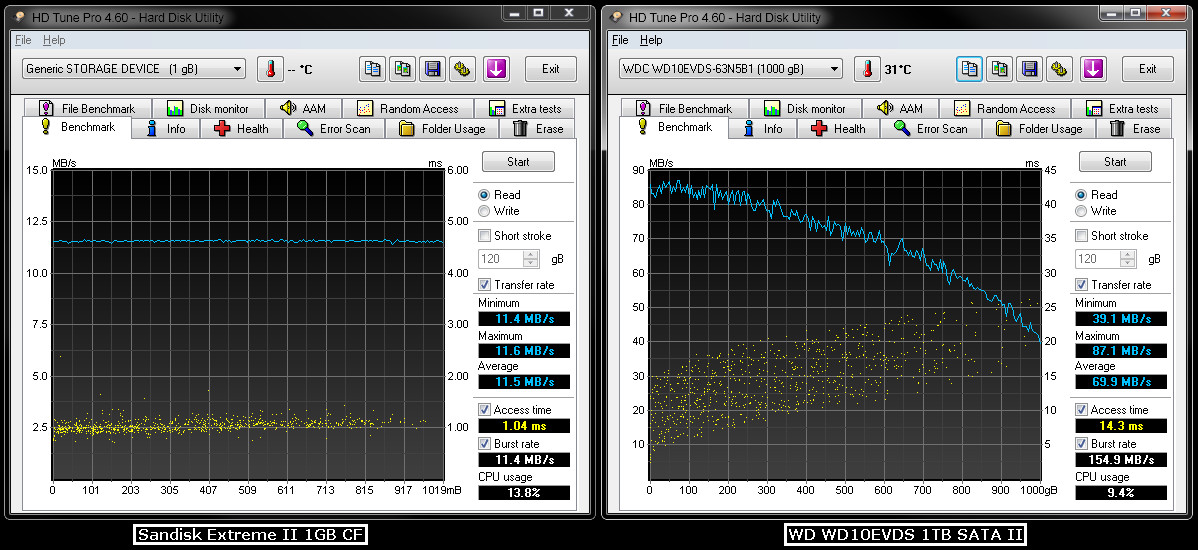Click the floppy disk save icon in the WDC WD10EVDS window
The image size is (1198, 550).
click(1029, 69)
